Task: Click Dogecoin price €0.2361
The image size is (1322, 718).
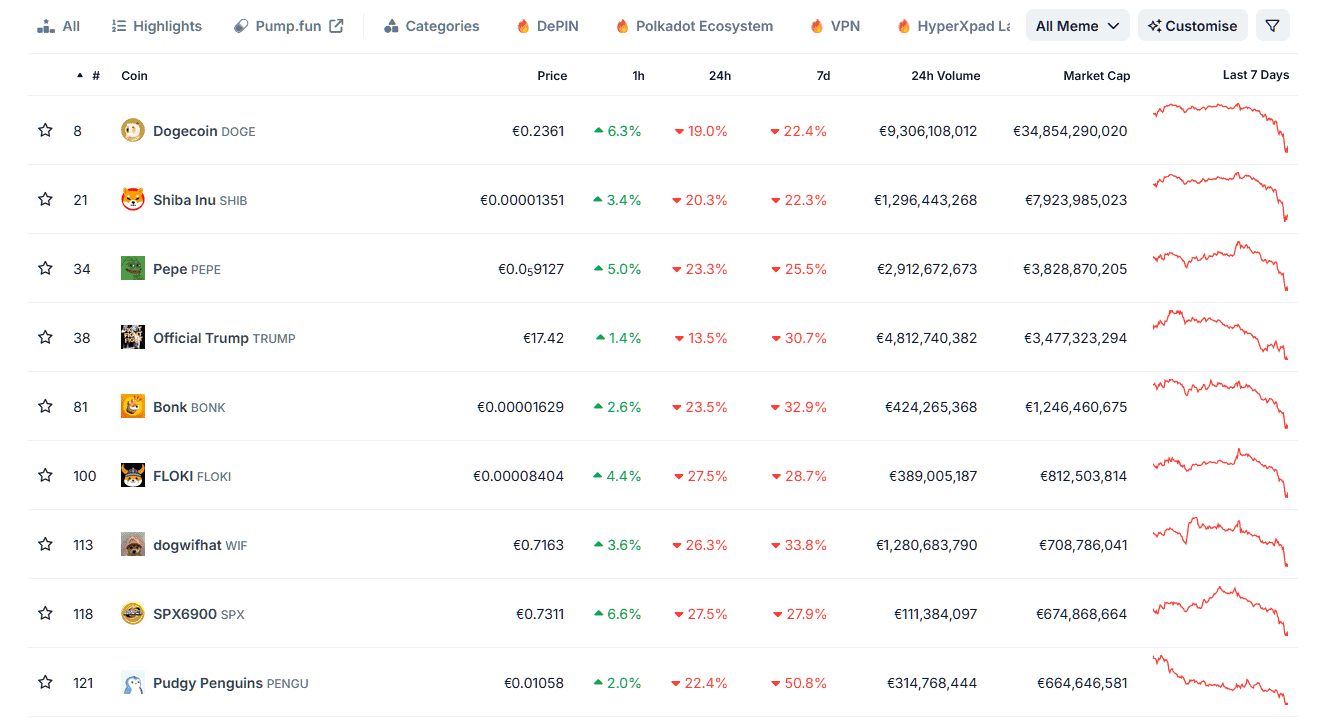Action: click(x=538, y=131)
